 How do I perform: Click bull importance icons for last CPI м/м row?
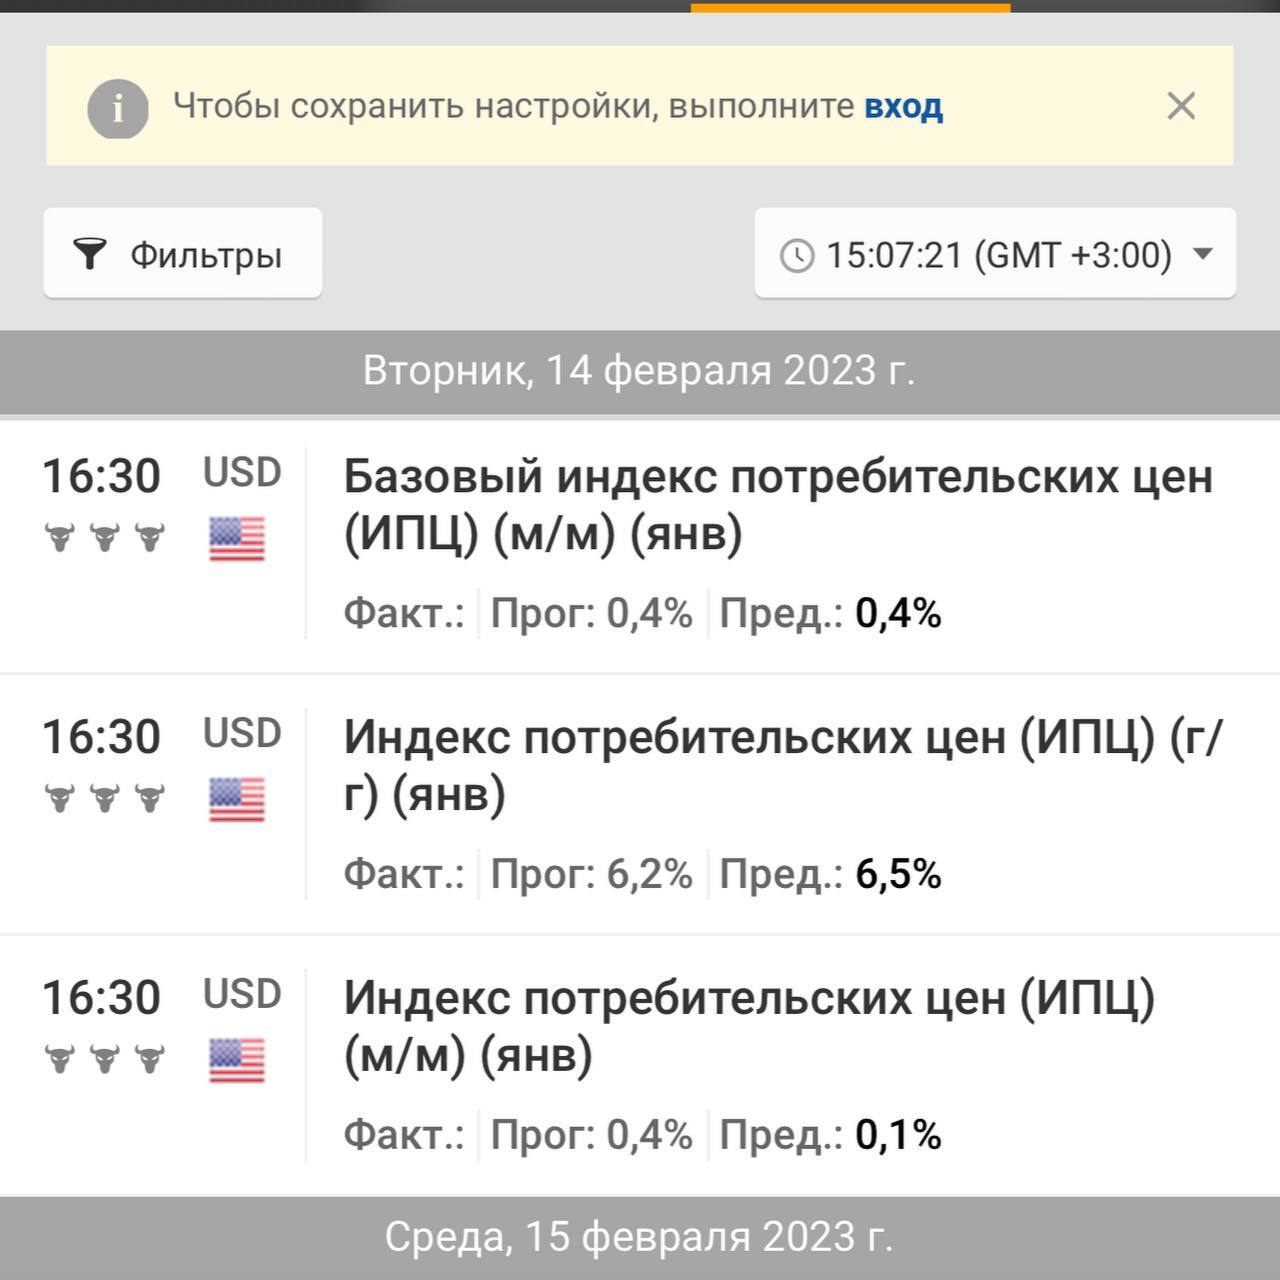click(x=104, y=1060)
